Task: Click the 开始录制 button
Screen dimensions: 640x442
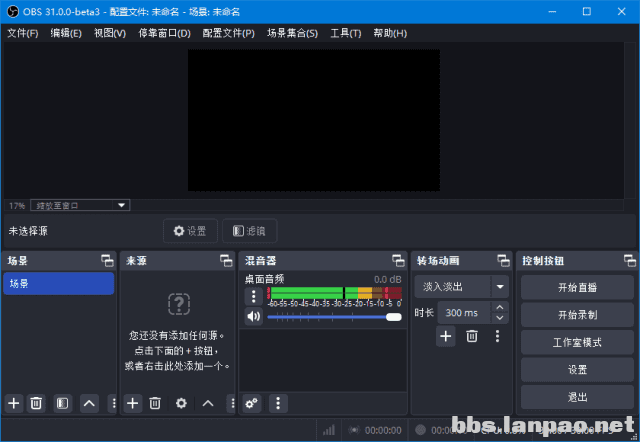Action: click(x=578, y=314)
